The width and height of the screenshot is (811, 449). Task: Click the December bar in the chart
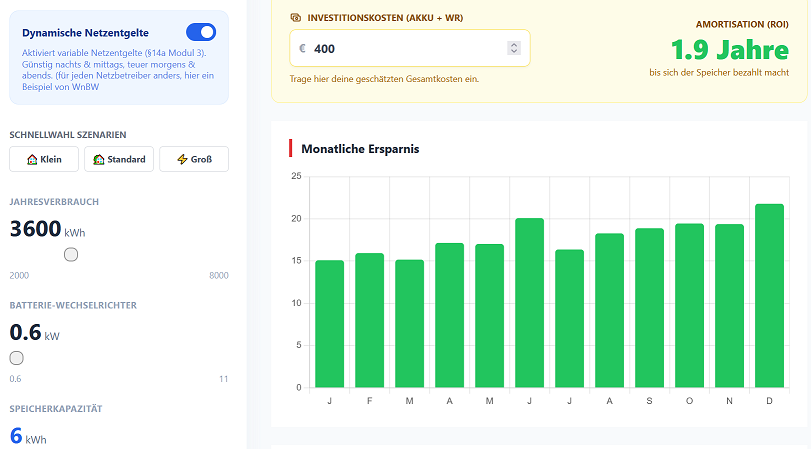[x=769, y=296]
